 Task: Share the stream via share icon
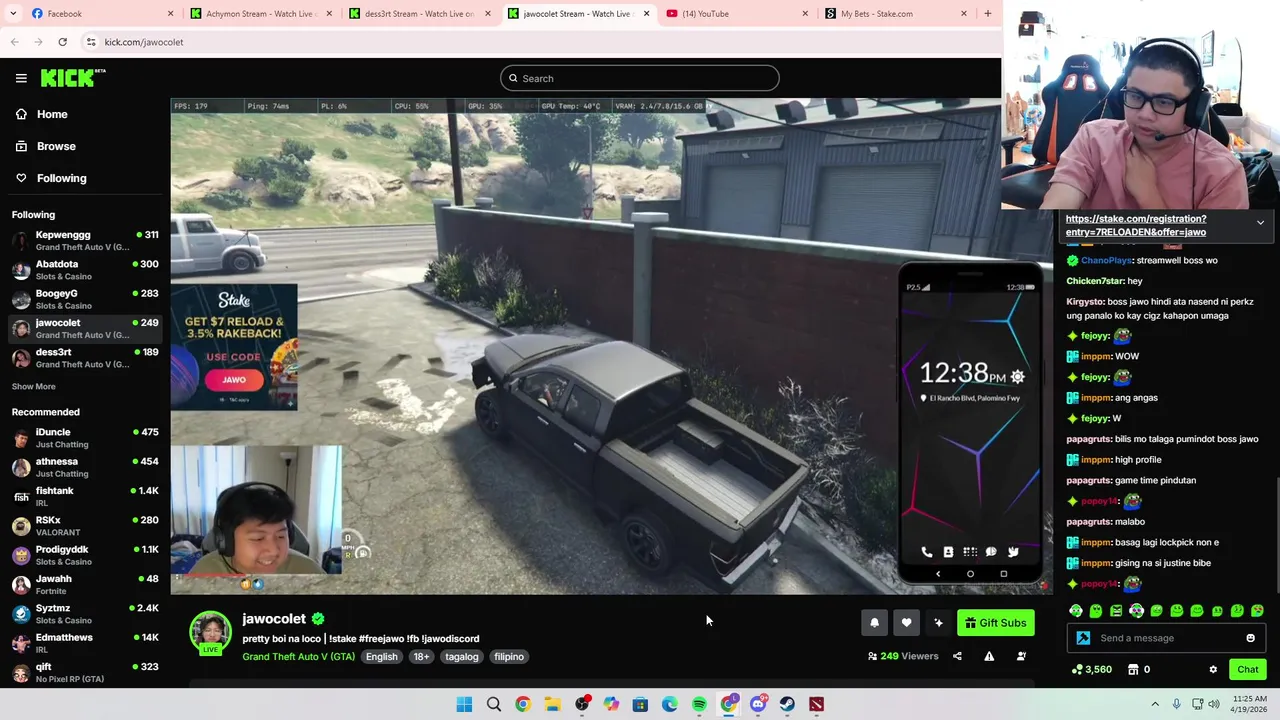point(957,656)
